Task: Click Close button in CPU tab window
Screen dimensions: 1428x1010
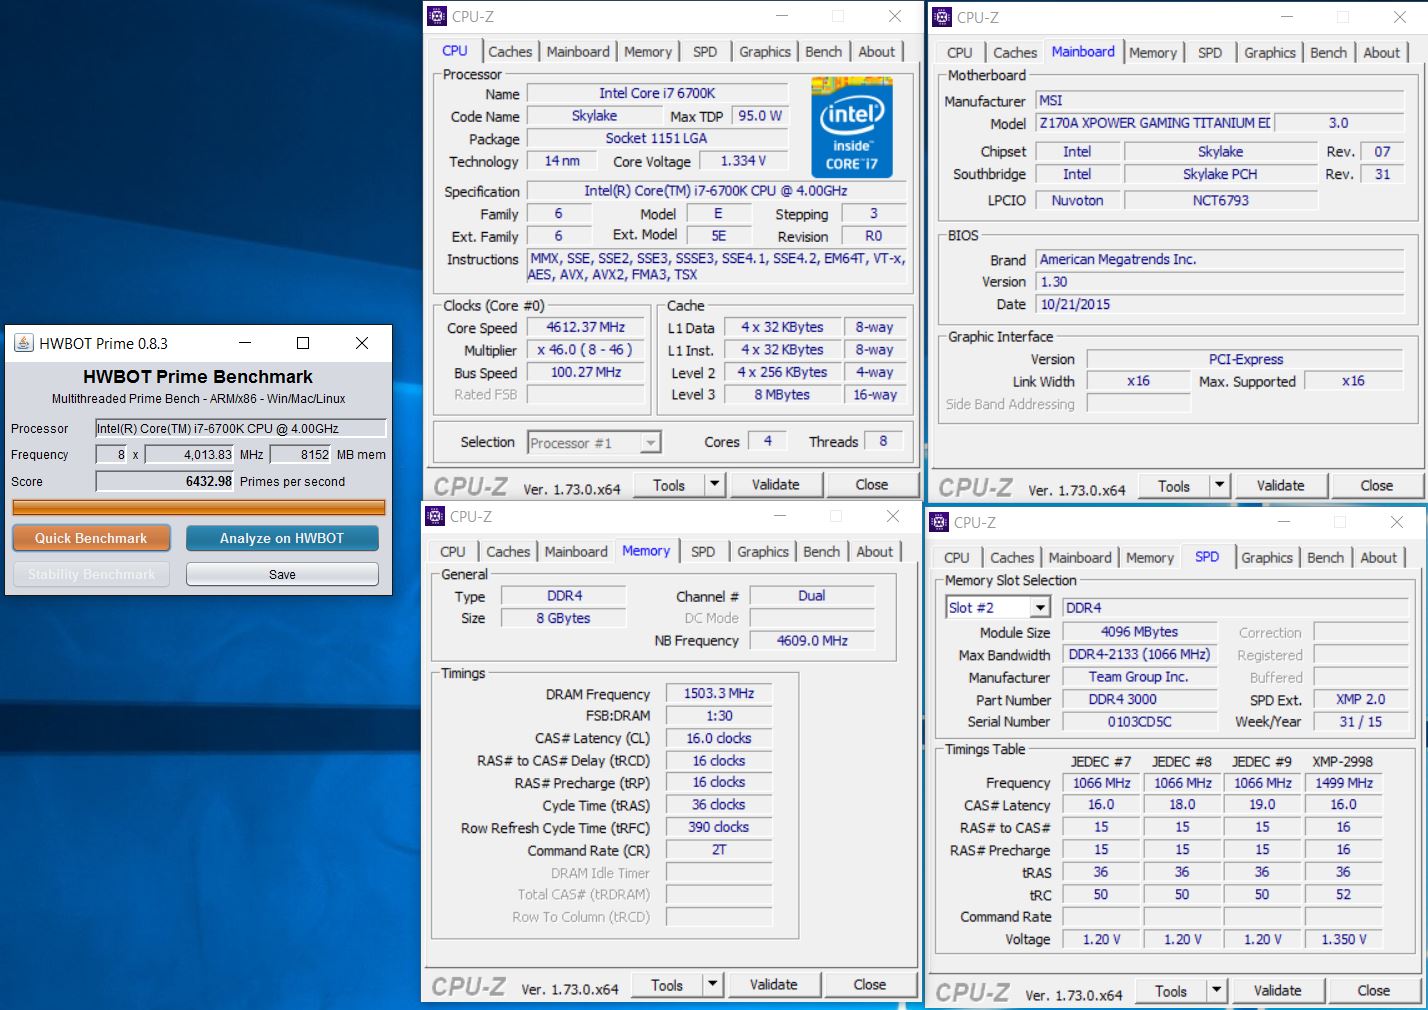Action: coord(872,485)
